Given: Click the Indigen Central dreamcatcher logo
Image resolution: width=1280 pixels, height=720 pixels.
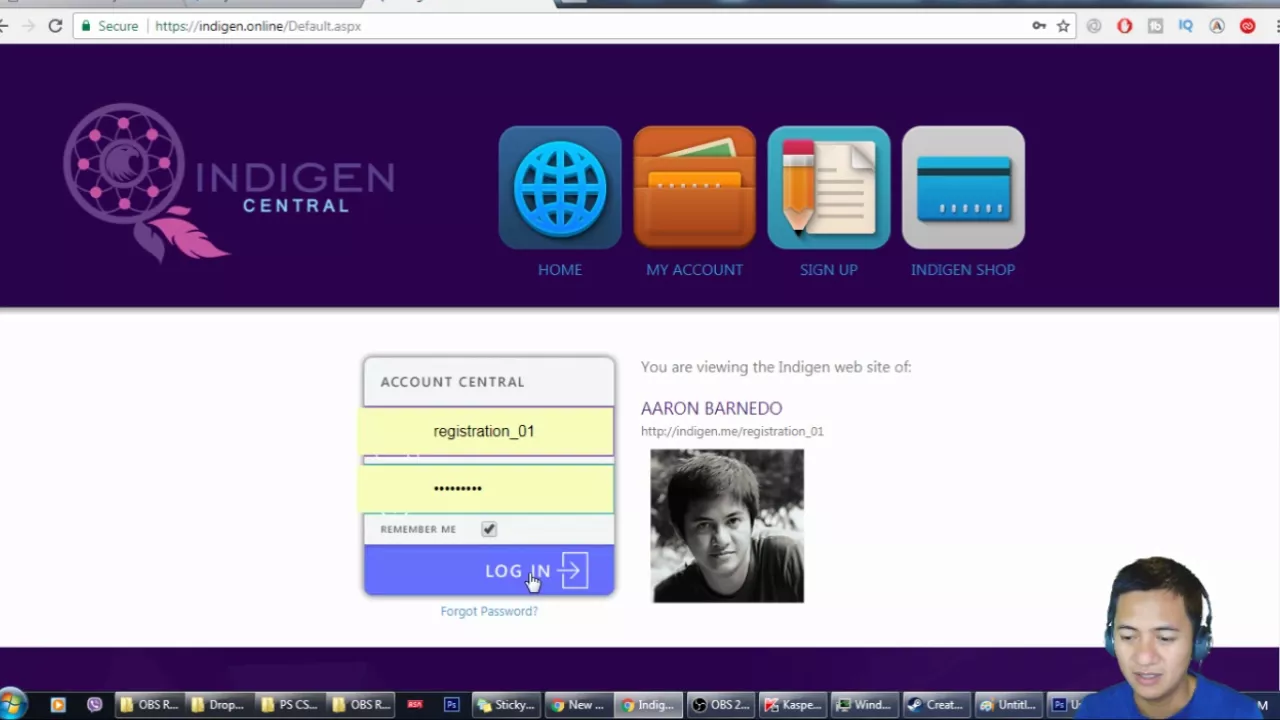Looking at the screenshot, I should [x=229, y=183].
